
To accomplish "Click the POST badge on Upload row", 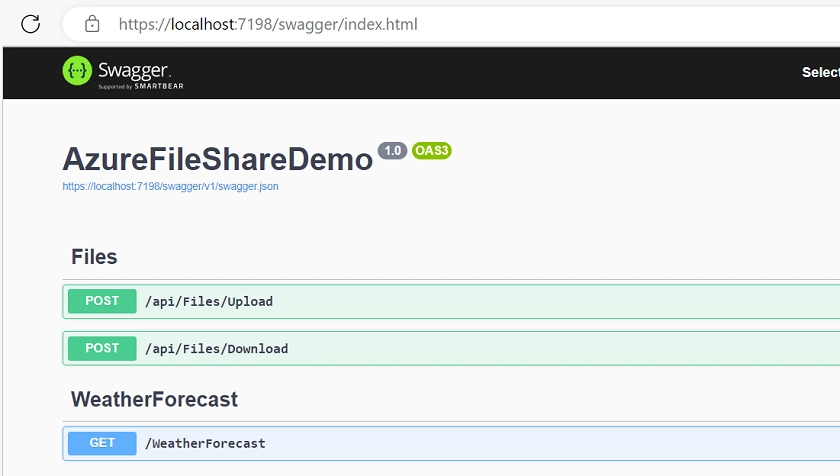I will 102,301.
